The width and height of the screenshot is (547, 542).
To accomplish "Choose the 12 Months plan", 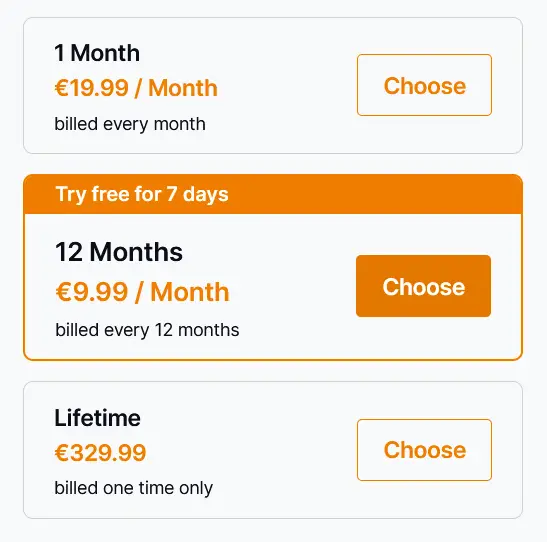I will pos(424,286).
